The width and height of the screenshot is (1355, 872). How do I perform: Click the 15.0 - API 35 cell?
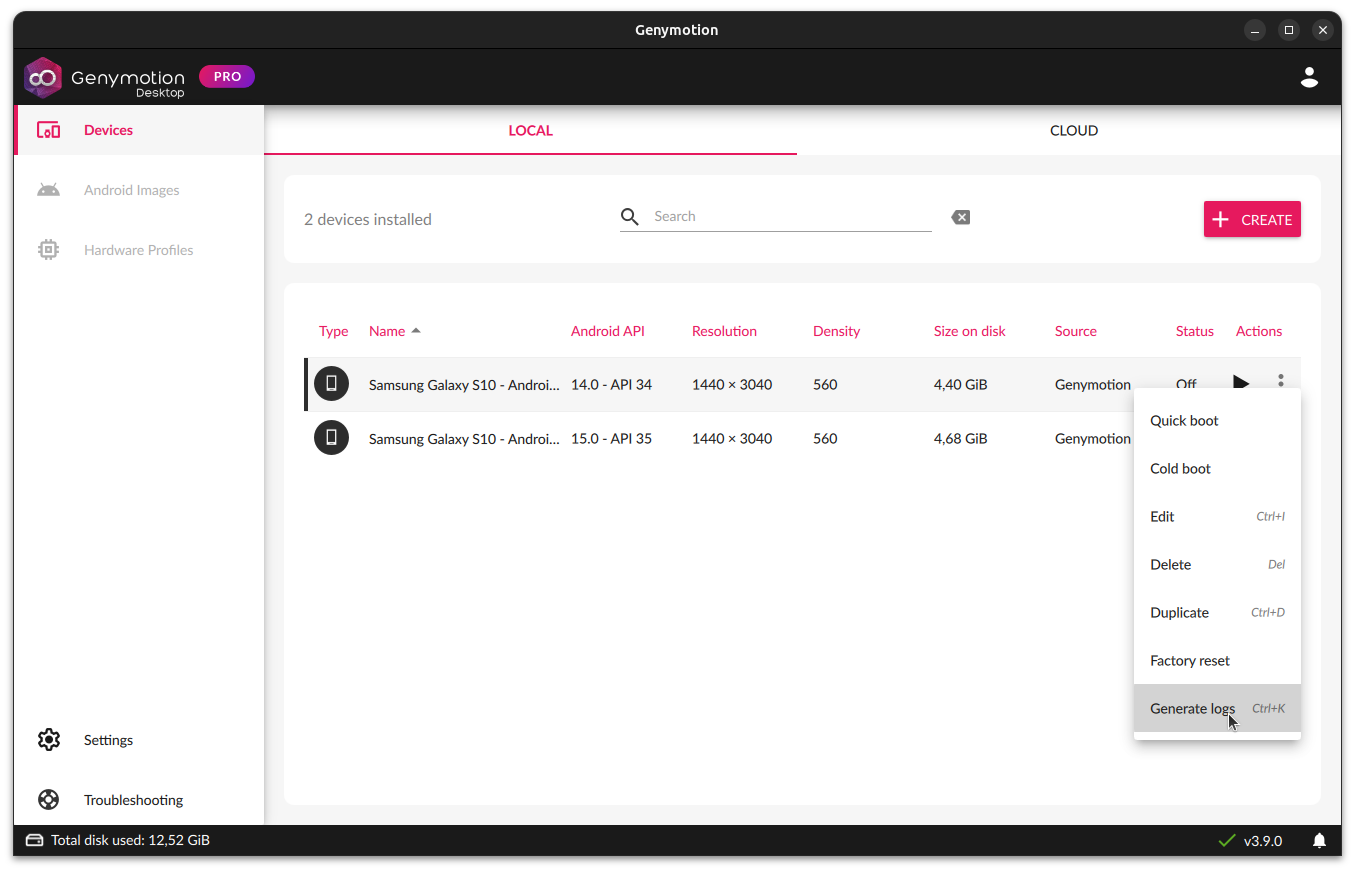coord(611,439)
